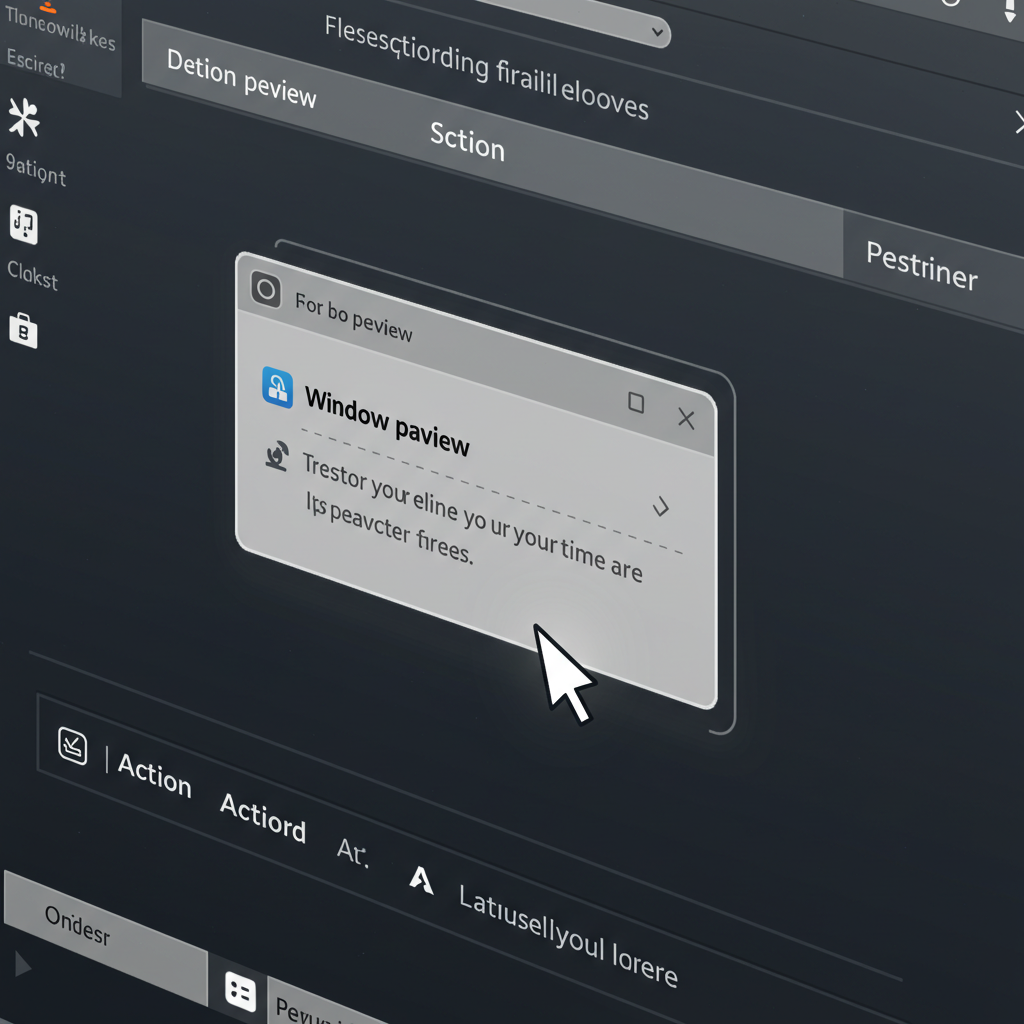Open the music note icon above Clokst
This screenshot has height=1024, width=1024.
pos(24,225)
